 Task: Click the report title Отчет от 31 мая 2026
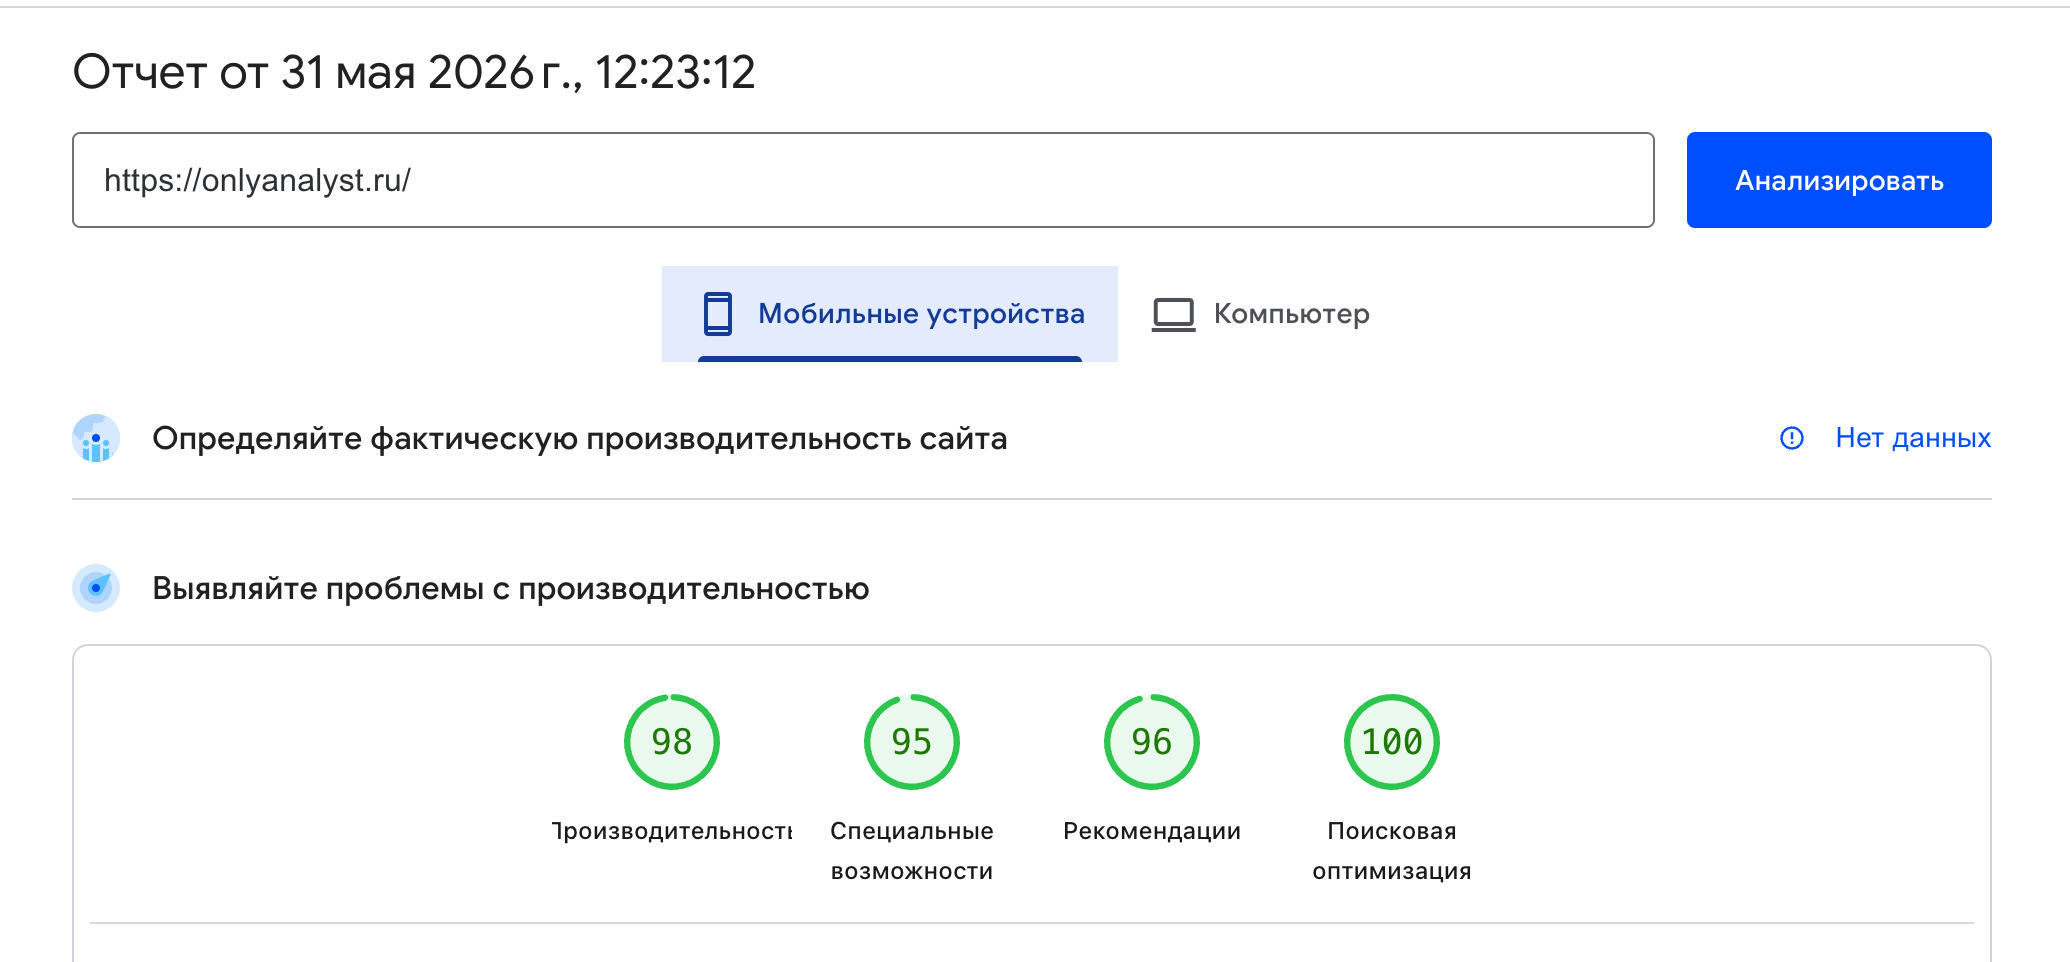pos(414,72)
